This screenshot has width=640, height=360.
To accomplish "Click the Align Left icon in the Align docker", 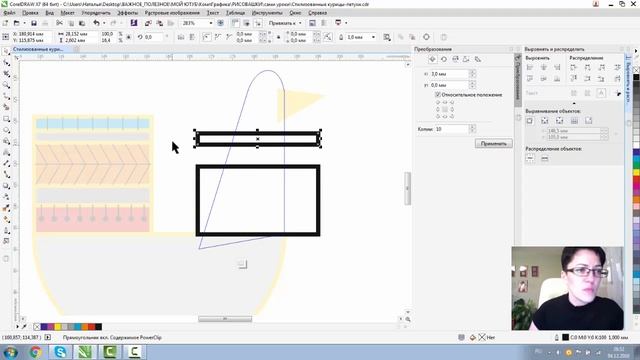I will pos(530,67).
